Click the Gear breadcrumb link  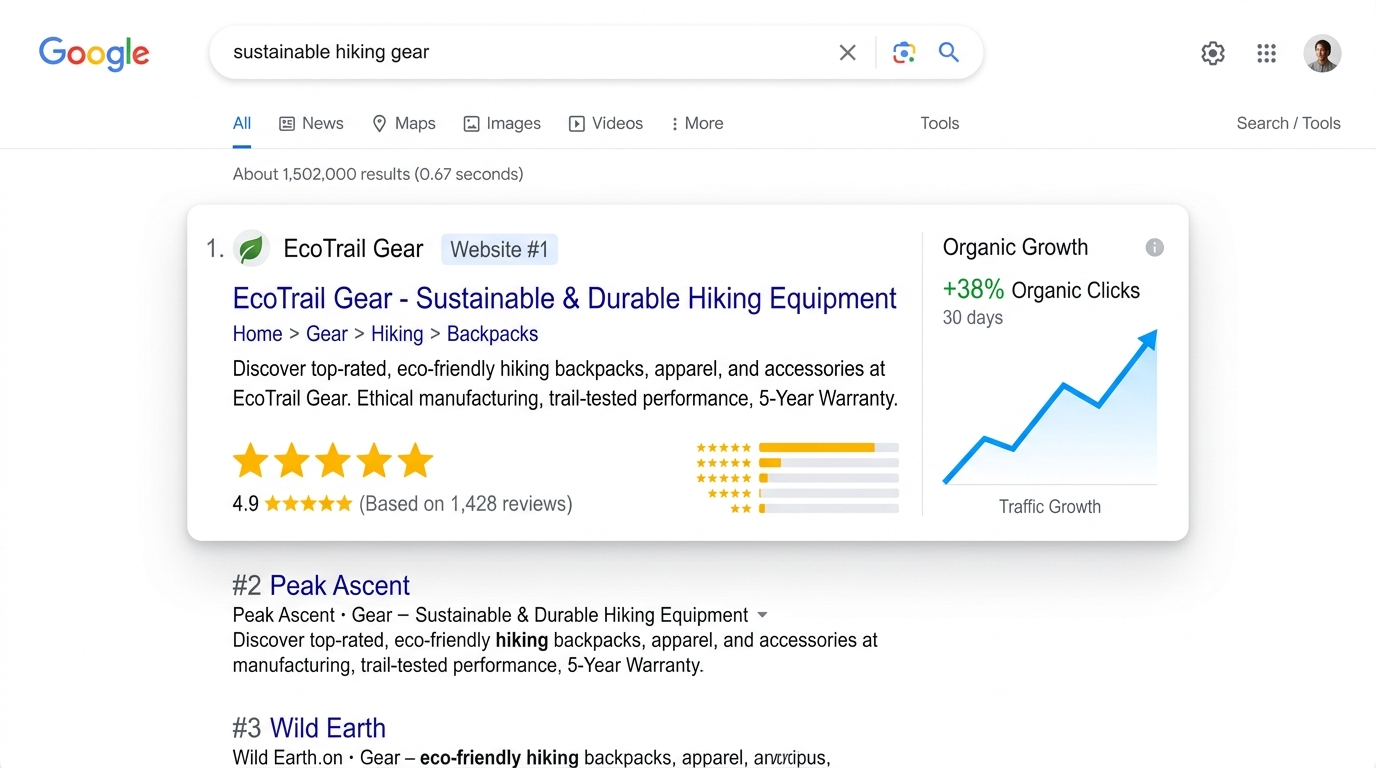(x=326, y=334)
